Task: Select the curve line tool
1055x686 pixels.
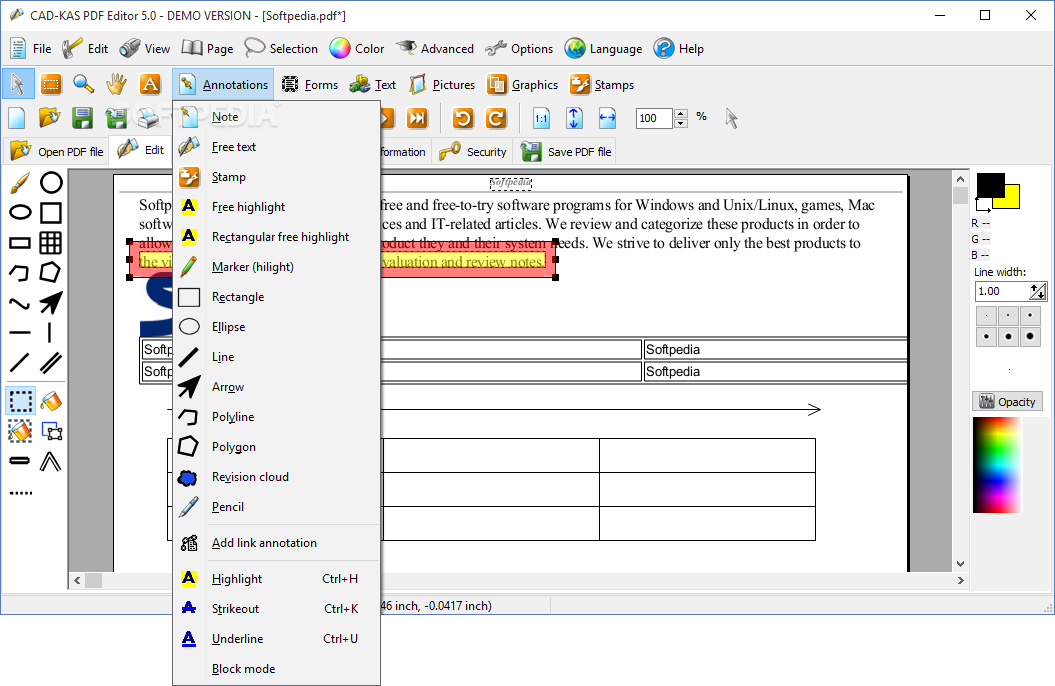Action: point(20,303)
